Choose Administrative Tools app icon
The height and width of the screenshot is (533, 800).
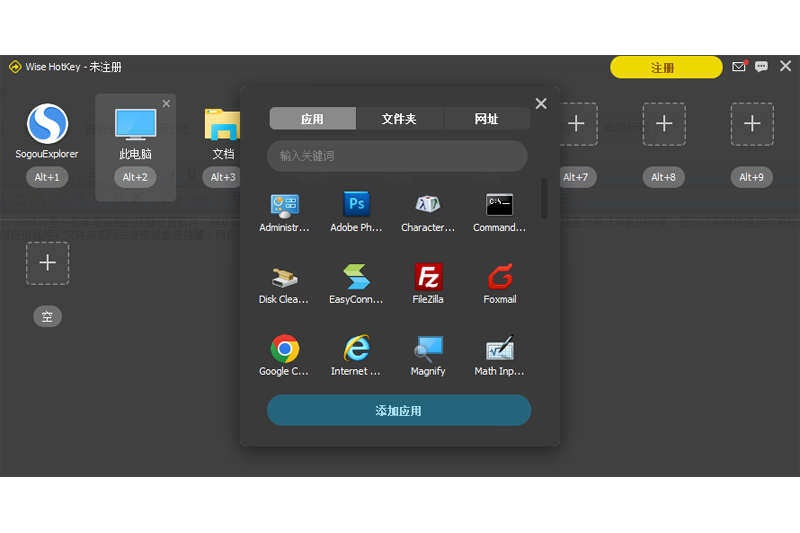[x=284, y=206]
